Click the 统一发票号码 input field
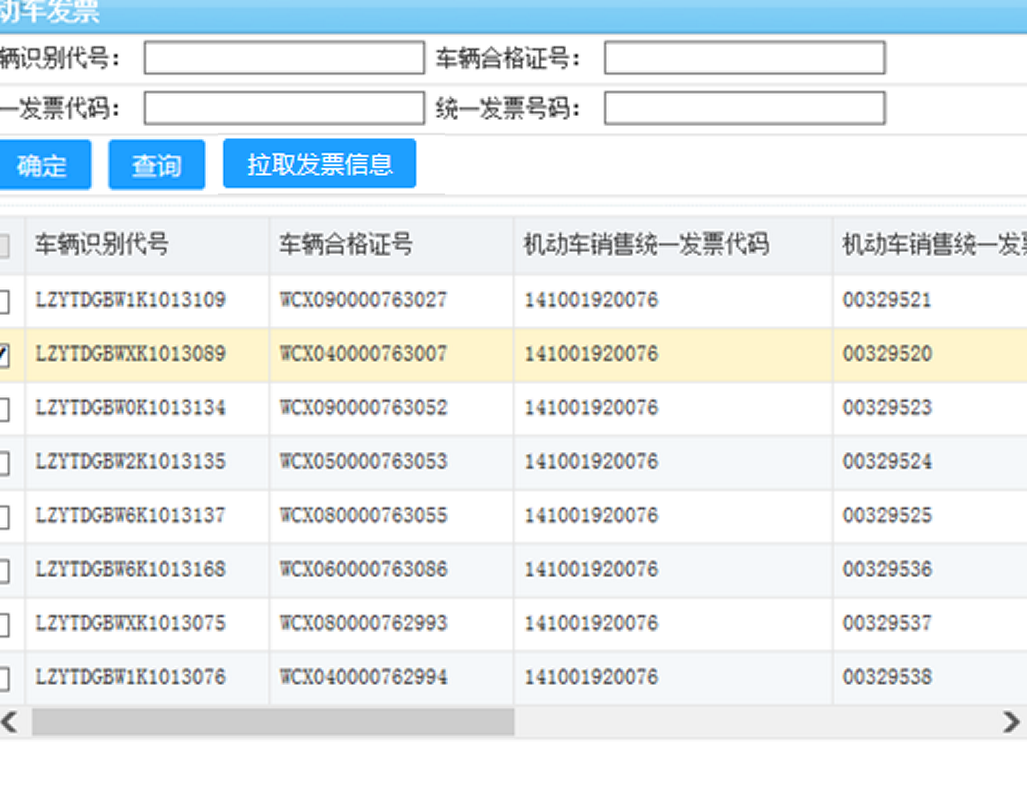The width and height of the screenshot is (1027, 797). point(744,108)
